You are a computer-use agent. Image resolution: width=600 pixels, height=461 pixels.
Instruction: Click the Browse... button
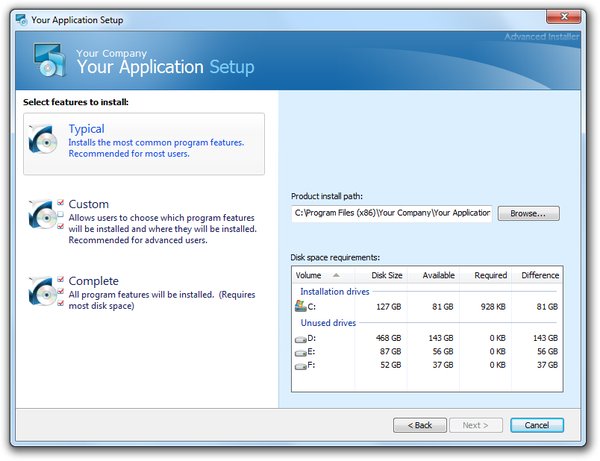(528, 213)
